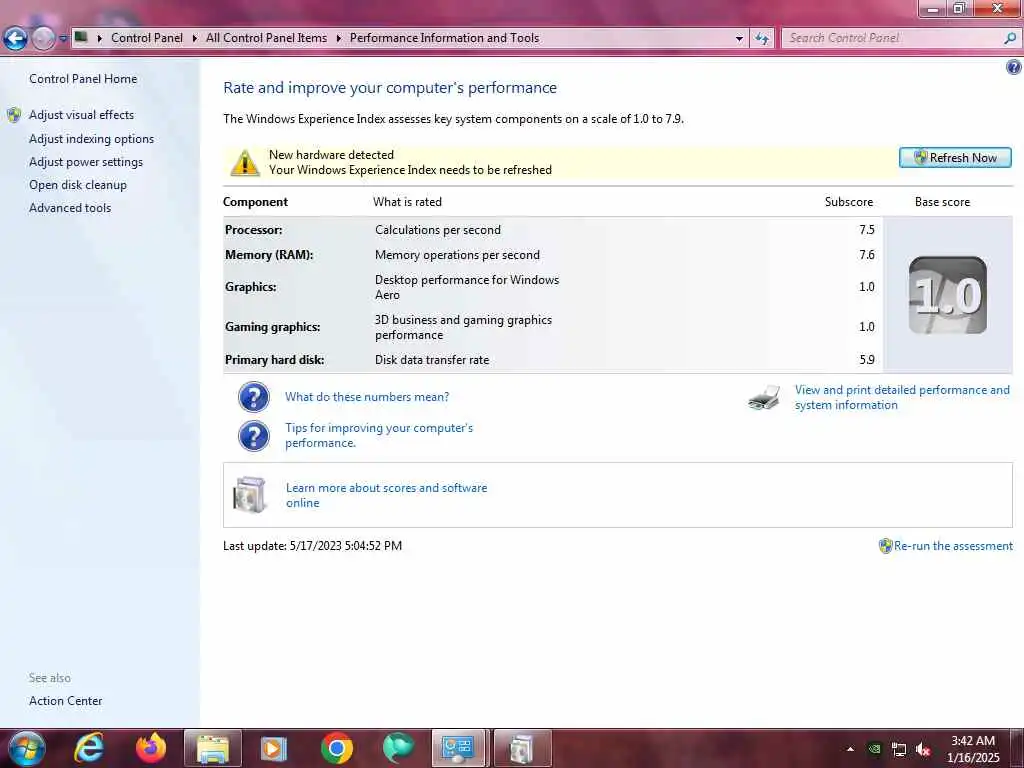
Task: Select the Processor subscore 7.5
Action: (867, 230)
